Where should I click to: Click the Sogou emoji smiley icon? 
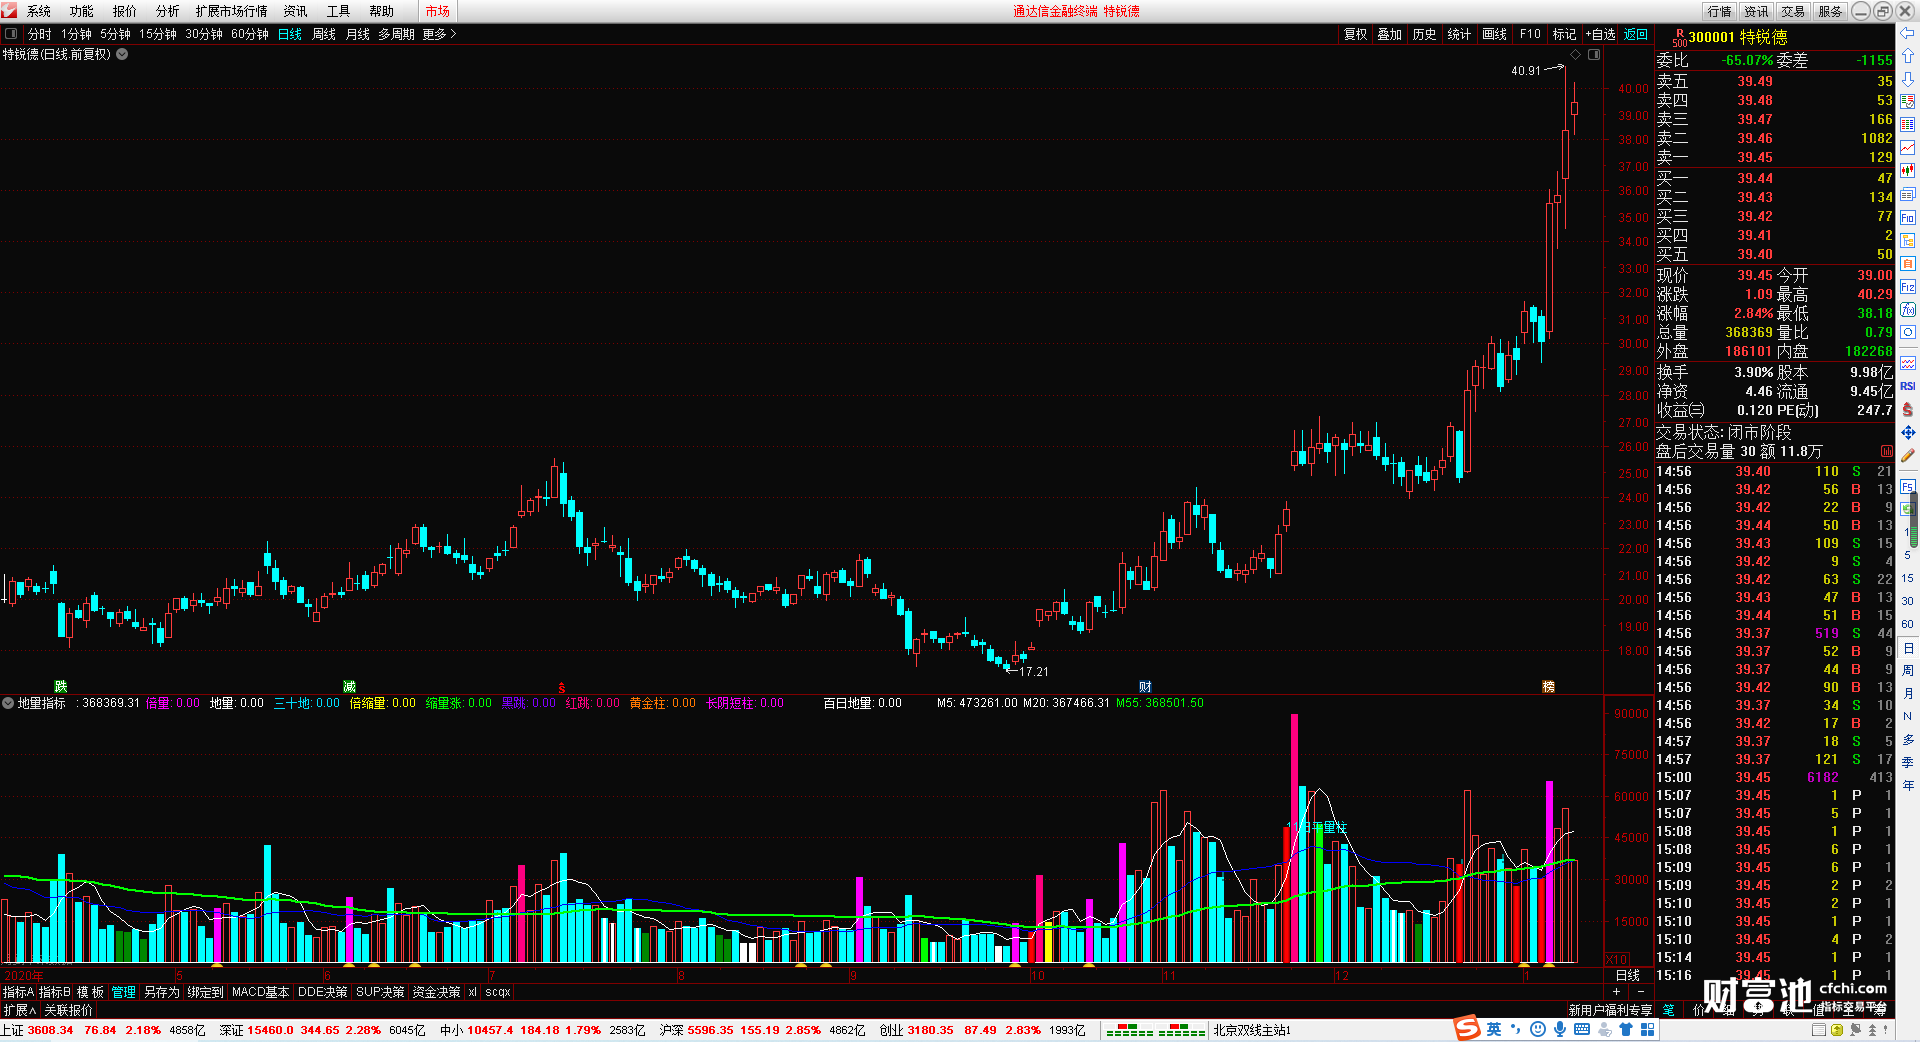tap(1538, 1029)
